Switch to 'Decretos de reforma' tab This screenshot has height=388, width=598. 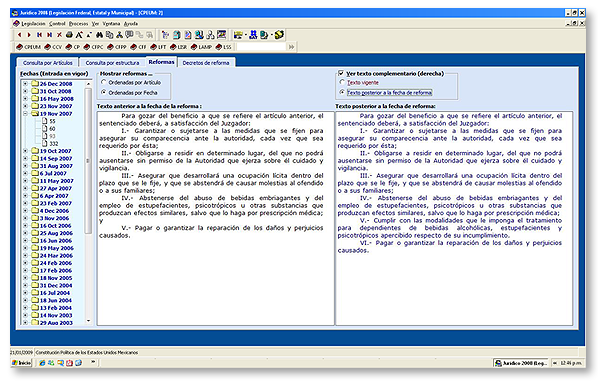(206, 63)
